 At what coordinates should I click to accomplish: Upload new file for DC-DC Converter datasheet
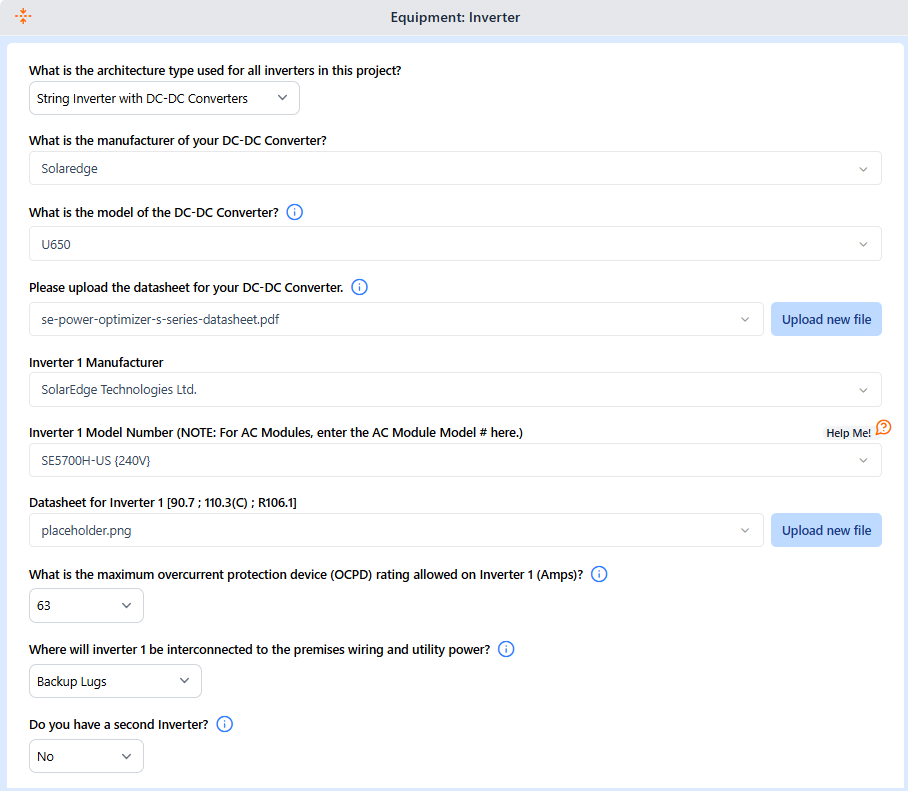point(826,319)
